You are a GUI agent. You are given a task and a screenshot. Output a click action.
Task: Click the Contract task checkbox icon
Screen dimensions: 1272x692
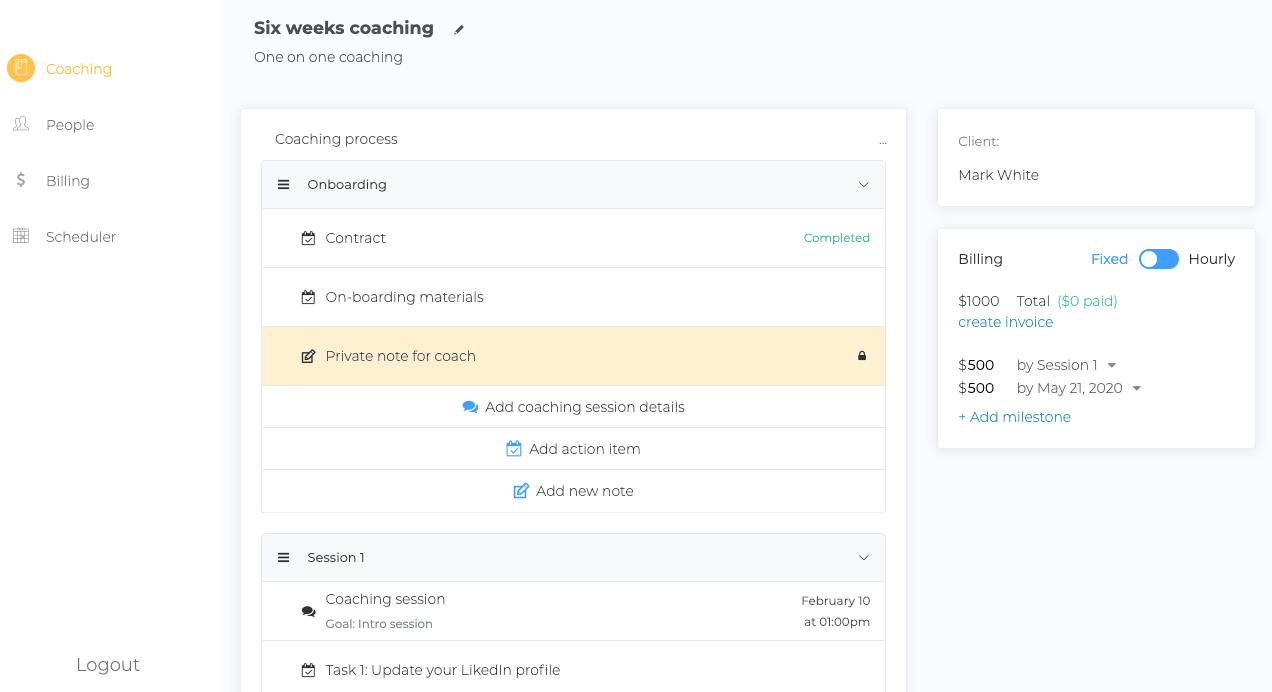pos(308,238)
